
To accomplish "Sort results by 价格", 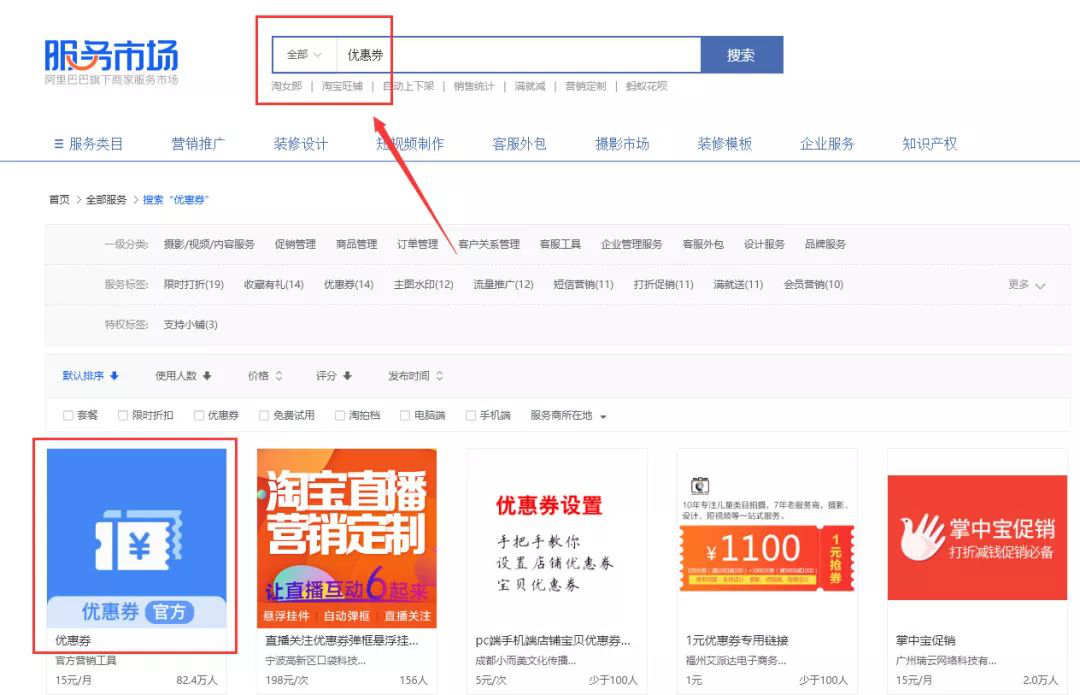I will coord(265,375).
